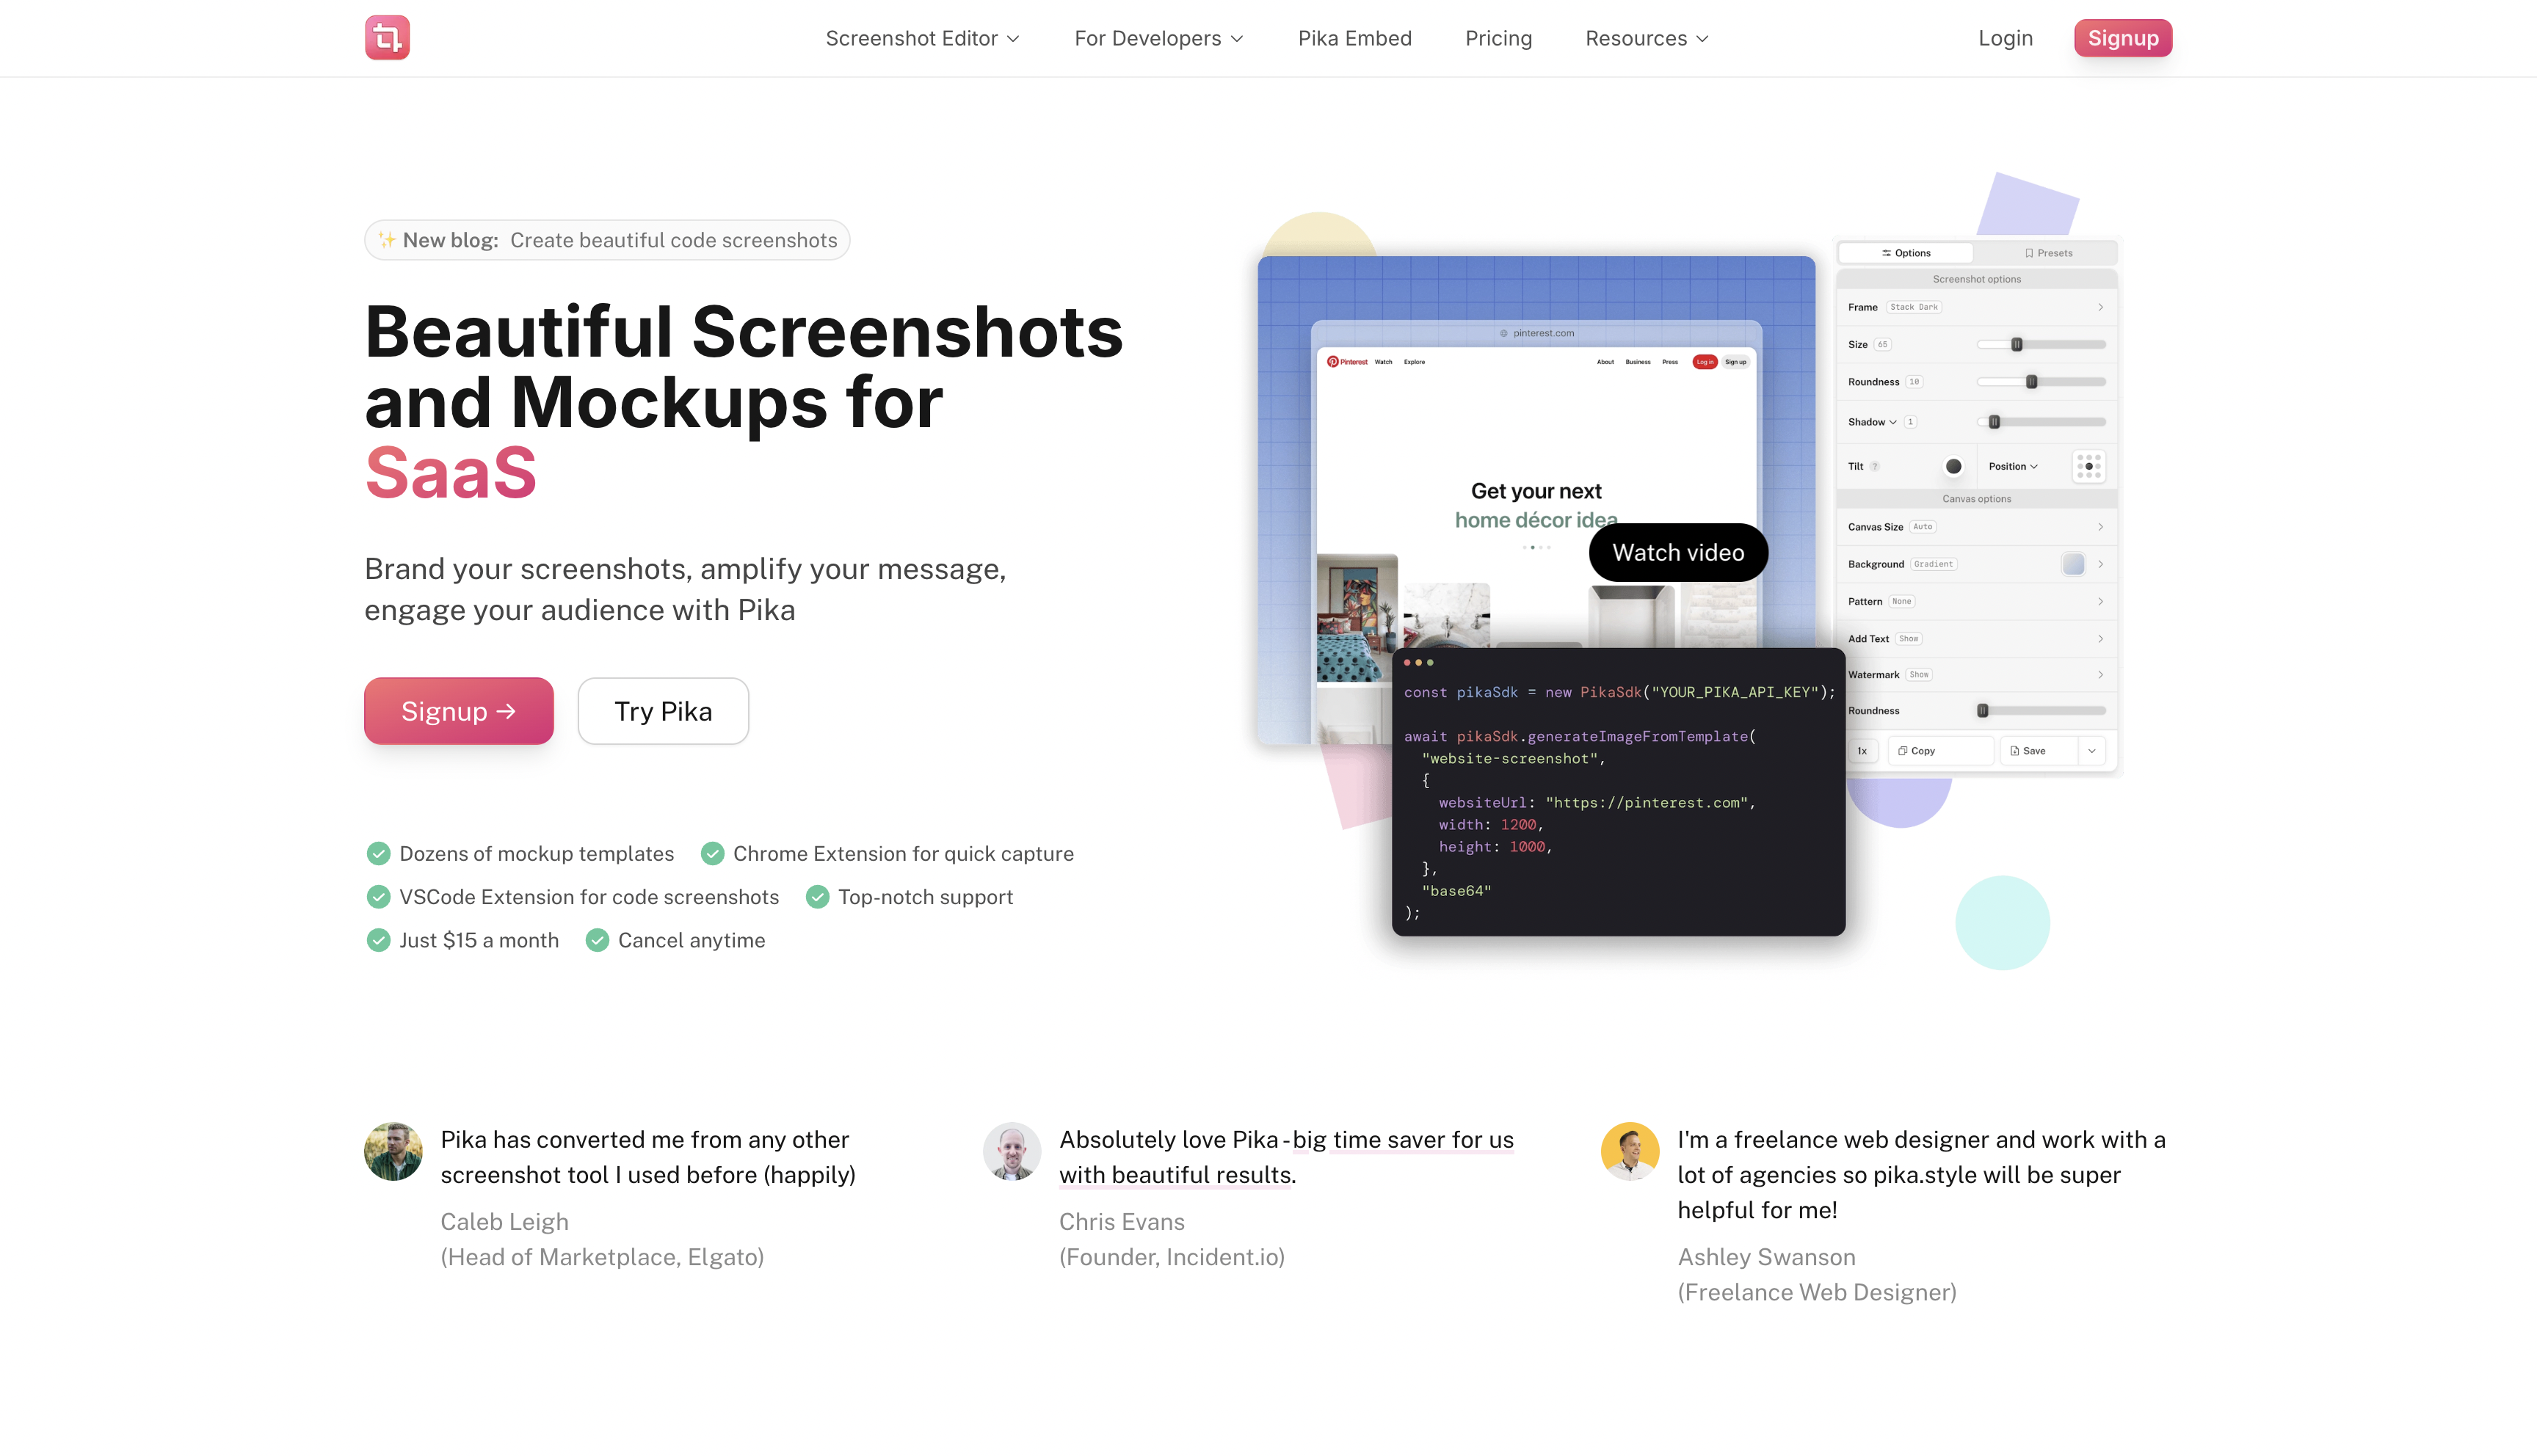Screen dimensions: 2537x1456
Task: Click the Pika logo icon
Action: (x=387, y=38)
